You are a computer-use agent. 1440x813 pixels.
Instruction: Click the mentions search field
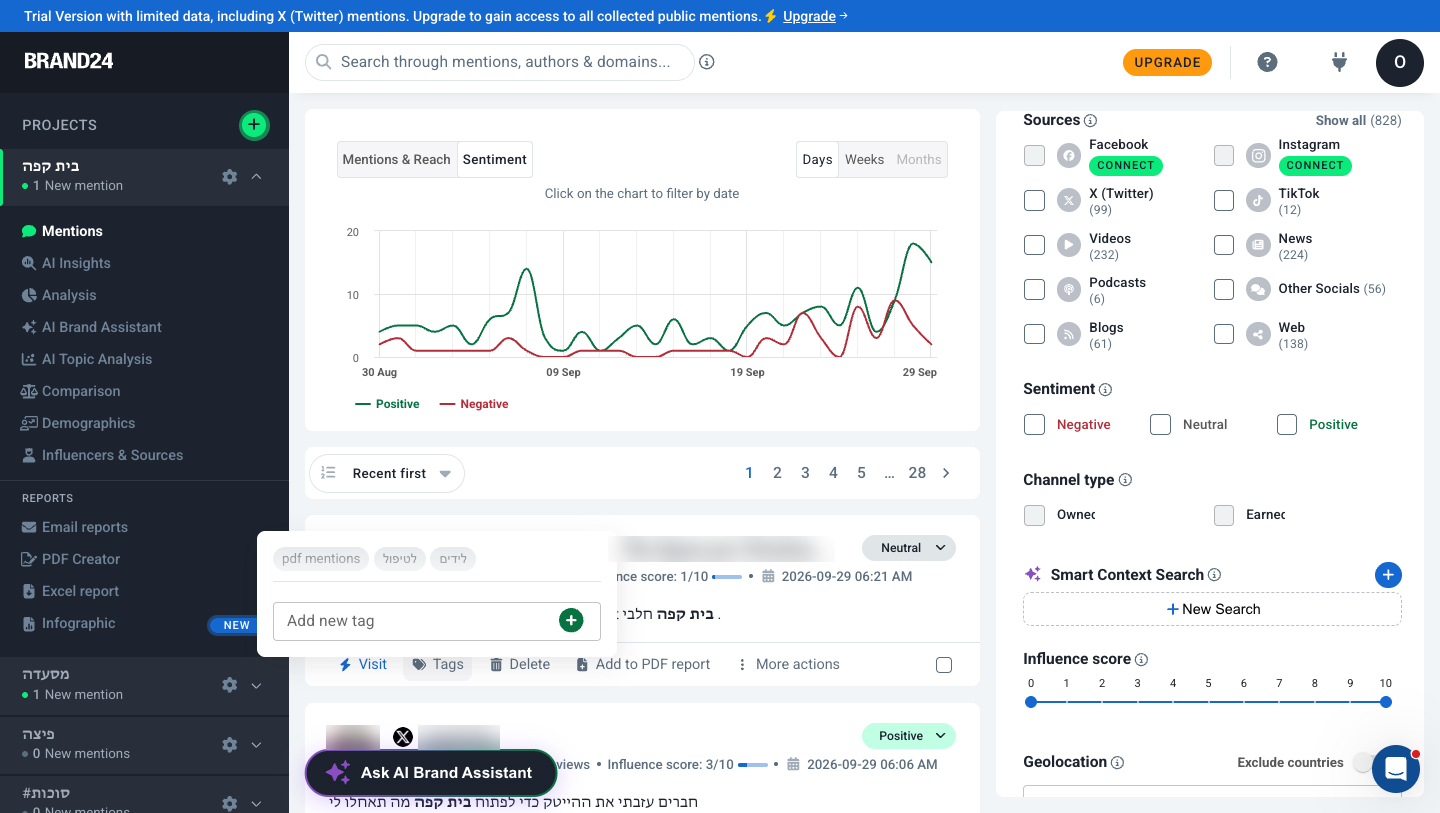[499, 62]
